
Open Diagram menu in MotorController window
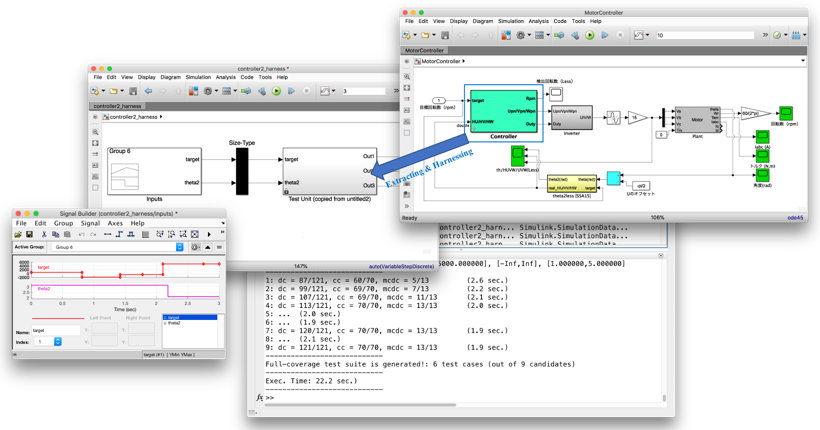pyautogui.click(x=483, y=21)
